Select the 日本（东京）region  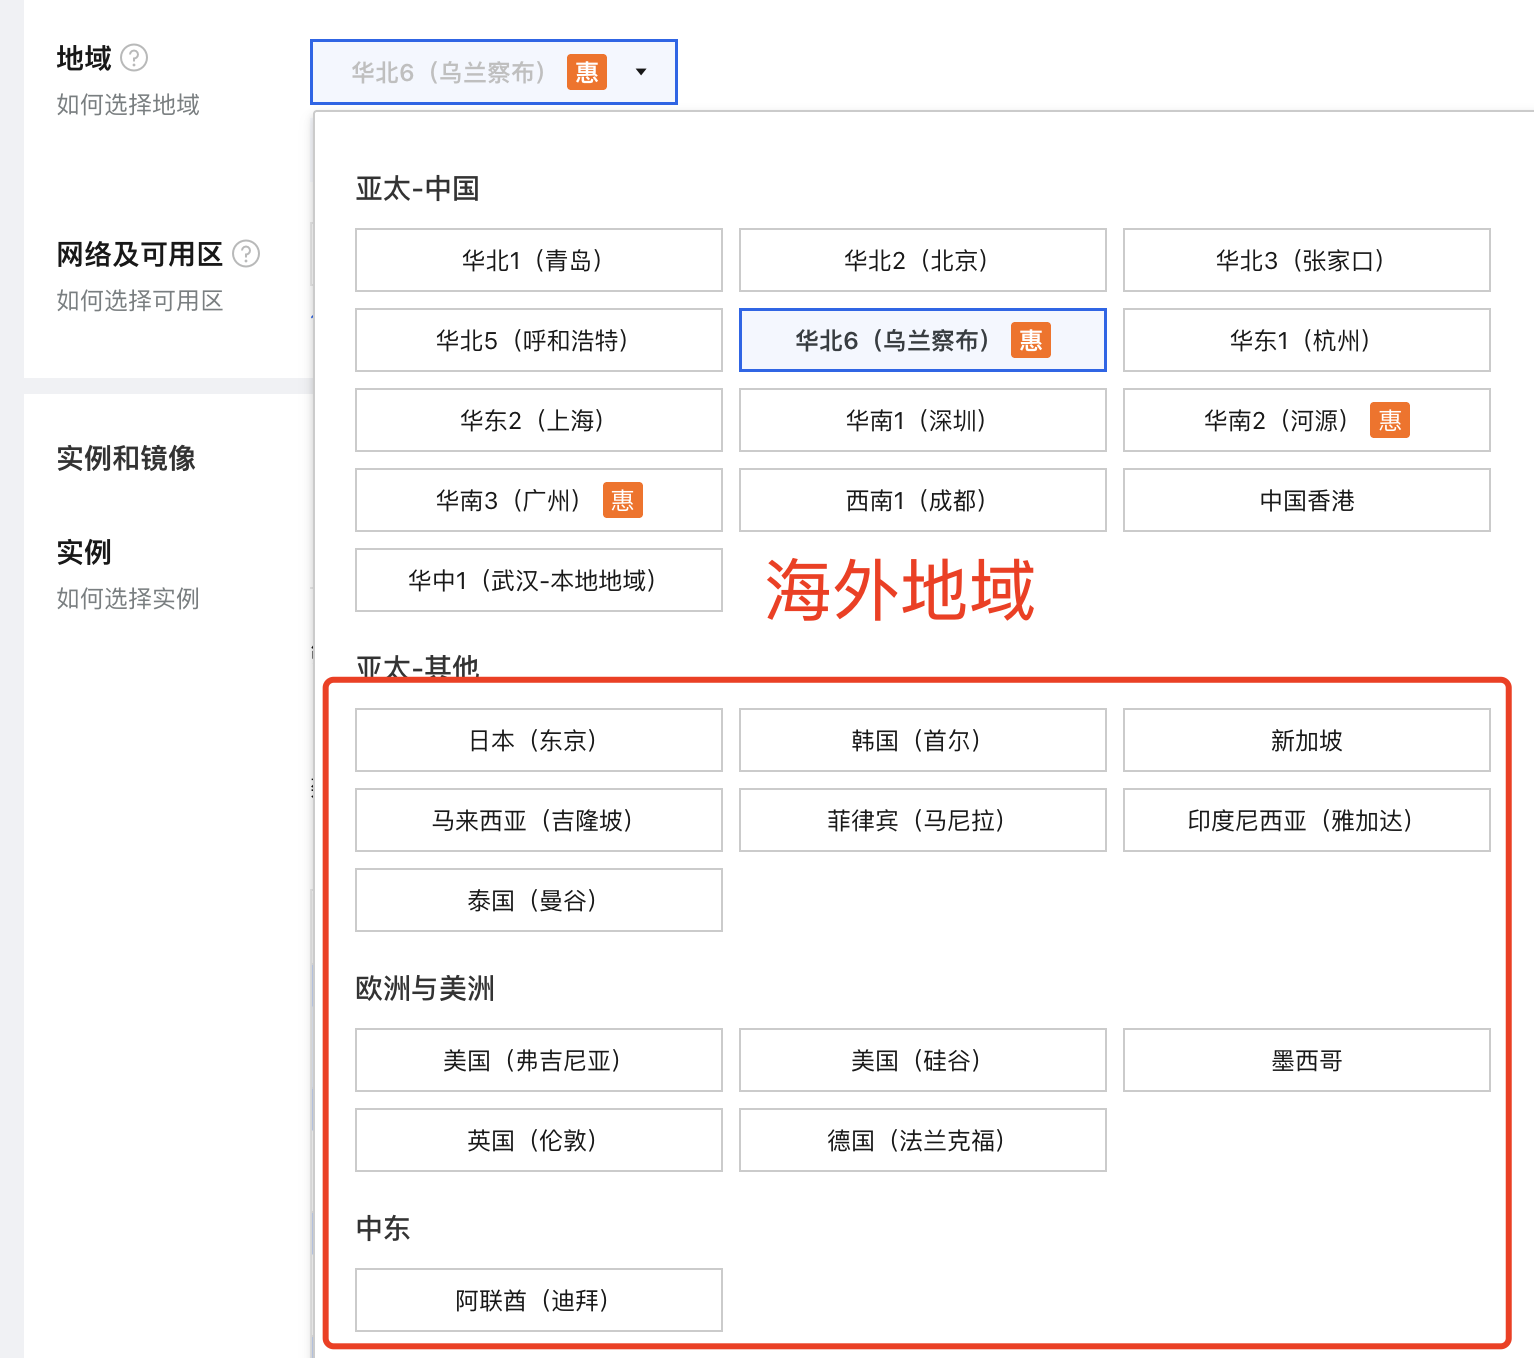click(538, 740)
